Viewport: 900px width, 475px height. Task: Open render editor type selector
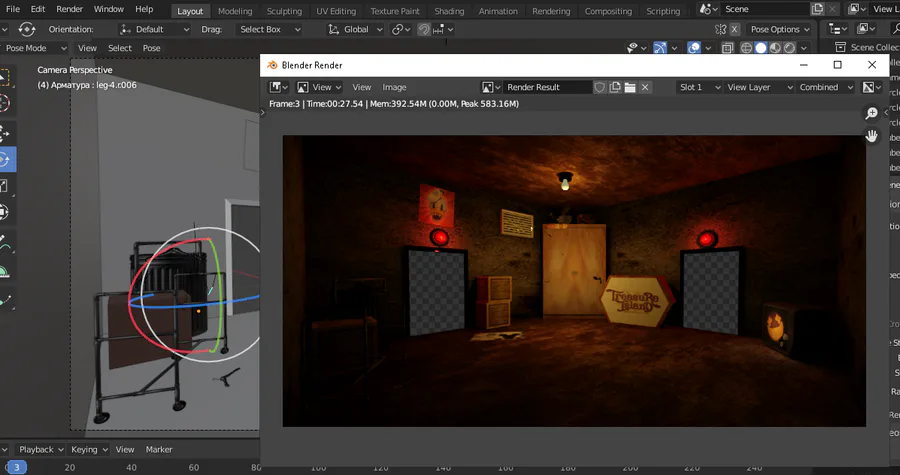tap(279, 87)
